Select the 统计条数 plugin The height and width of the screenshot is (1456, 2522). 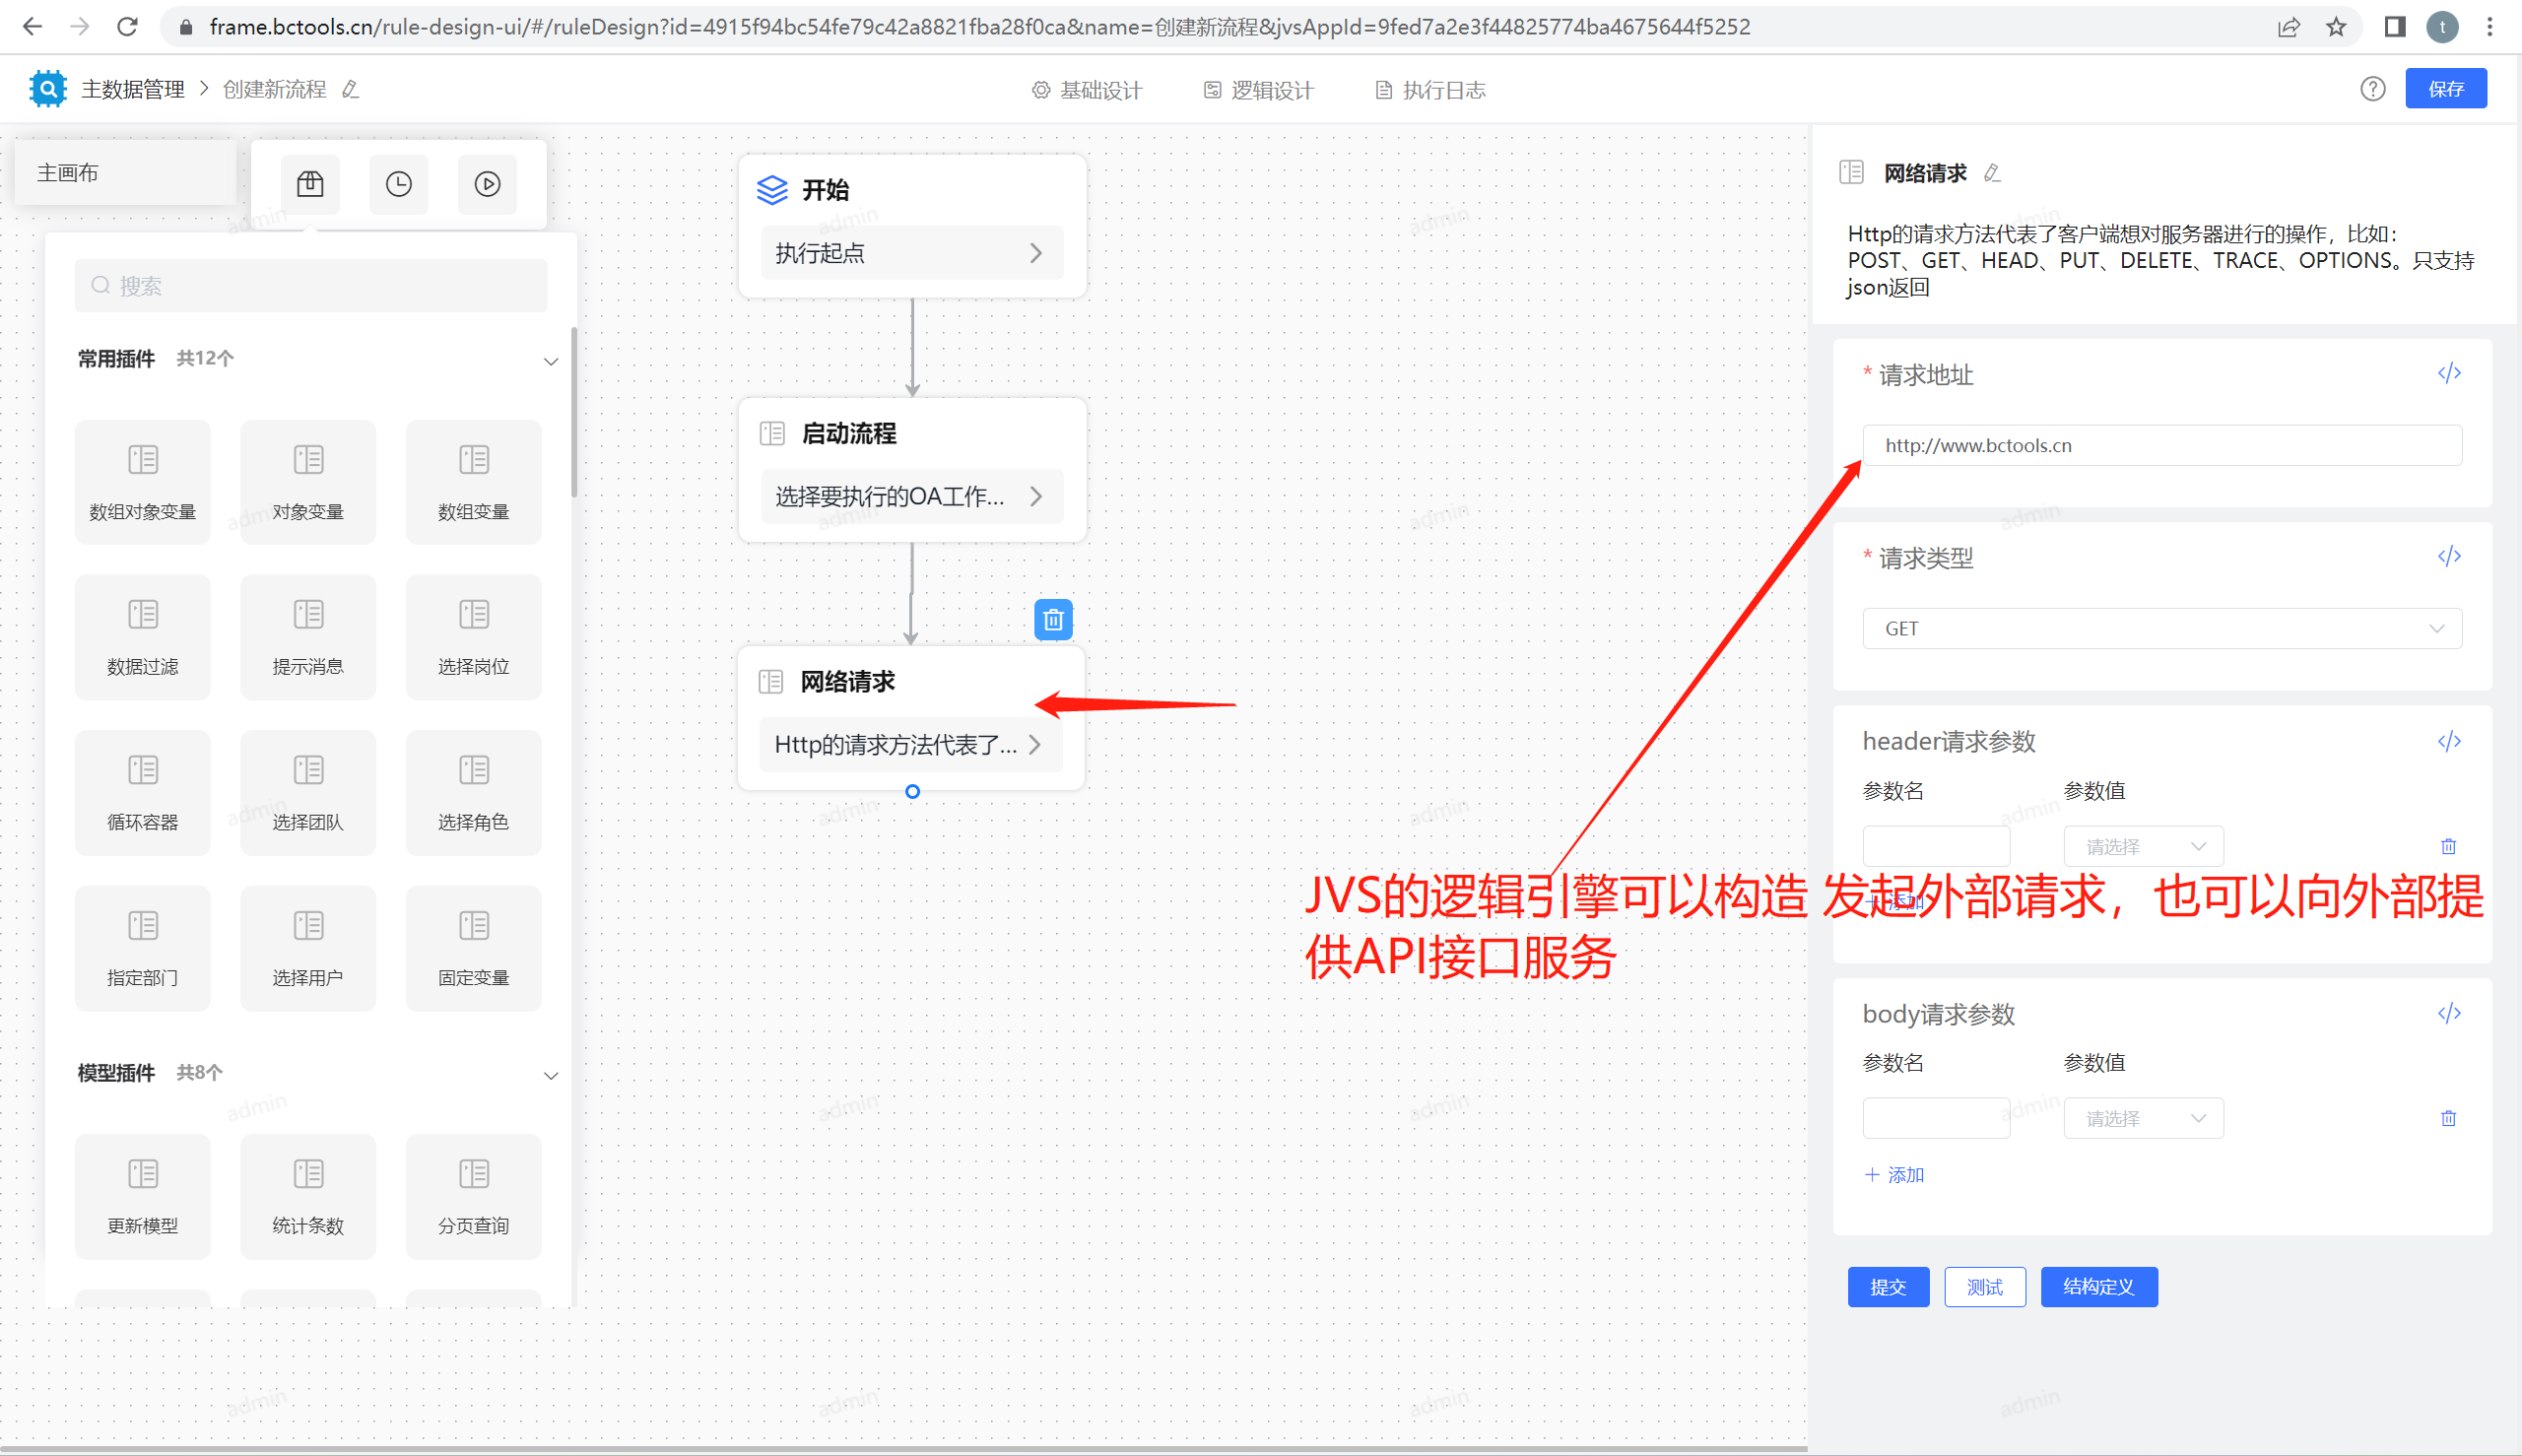coord(308,1197)
